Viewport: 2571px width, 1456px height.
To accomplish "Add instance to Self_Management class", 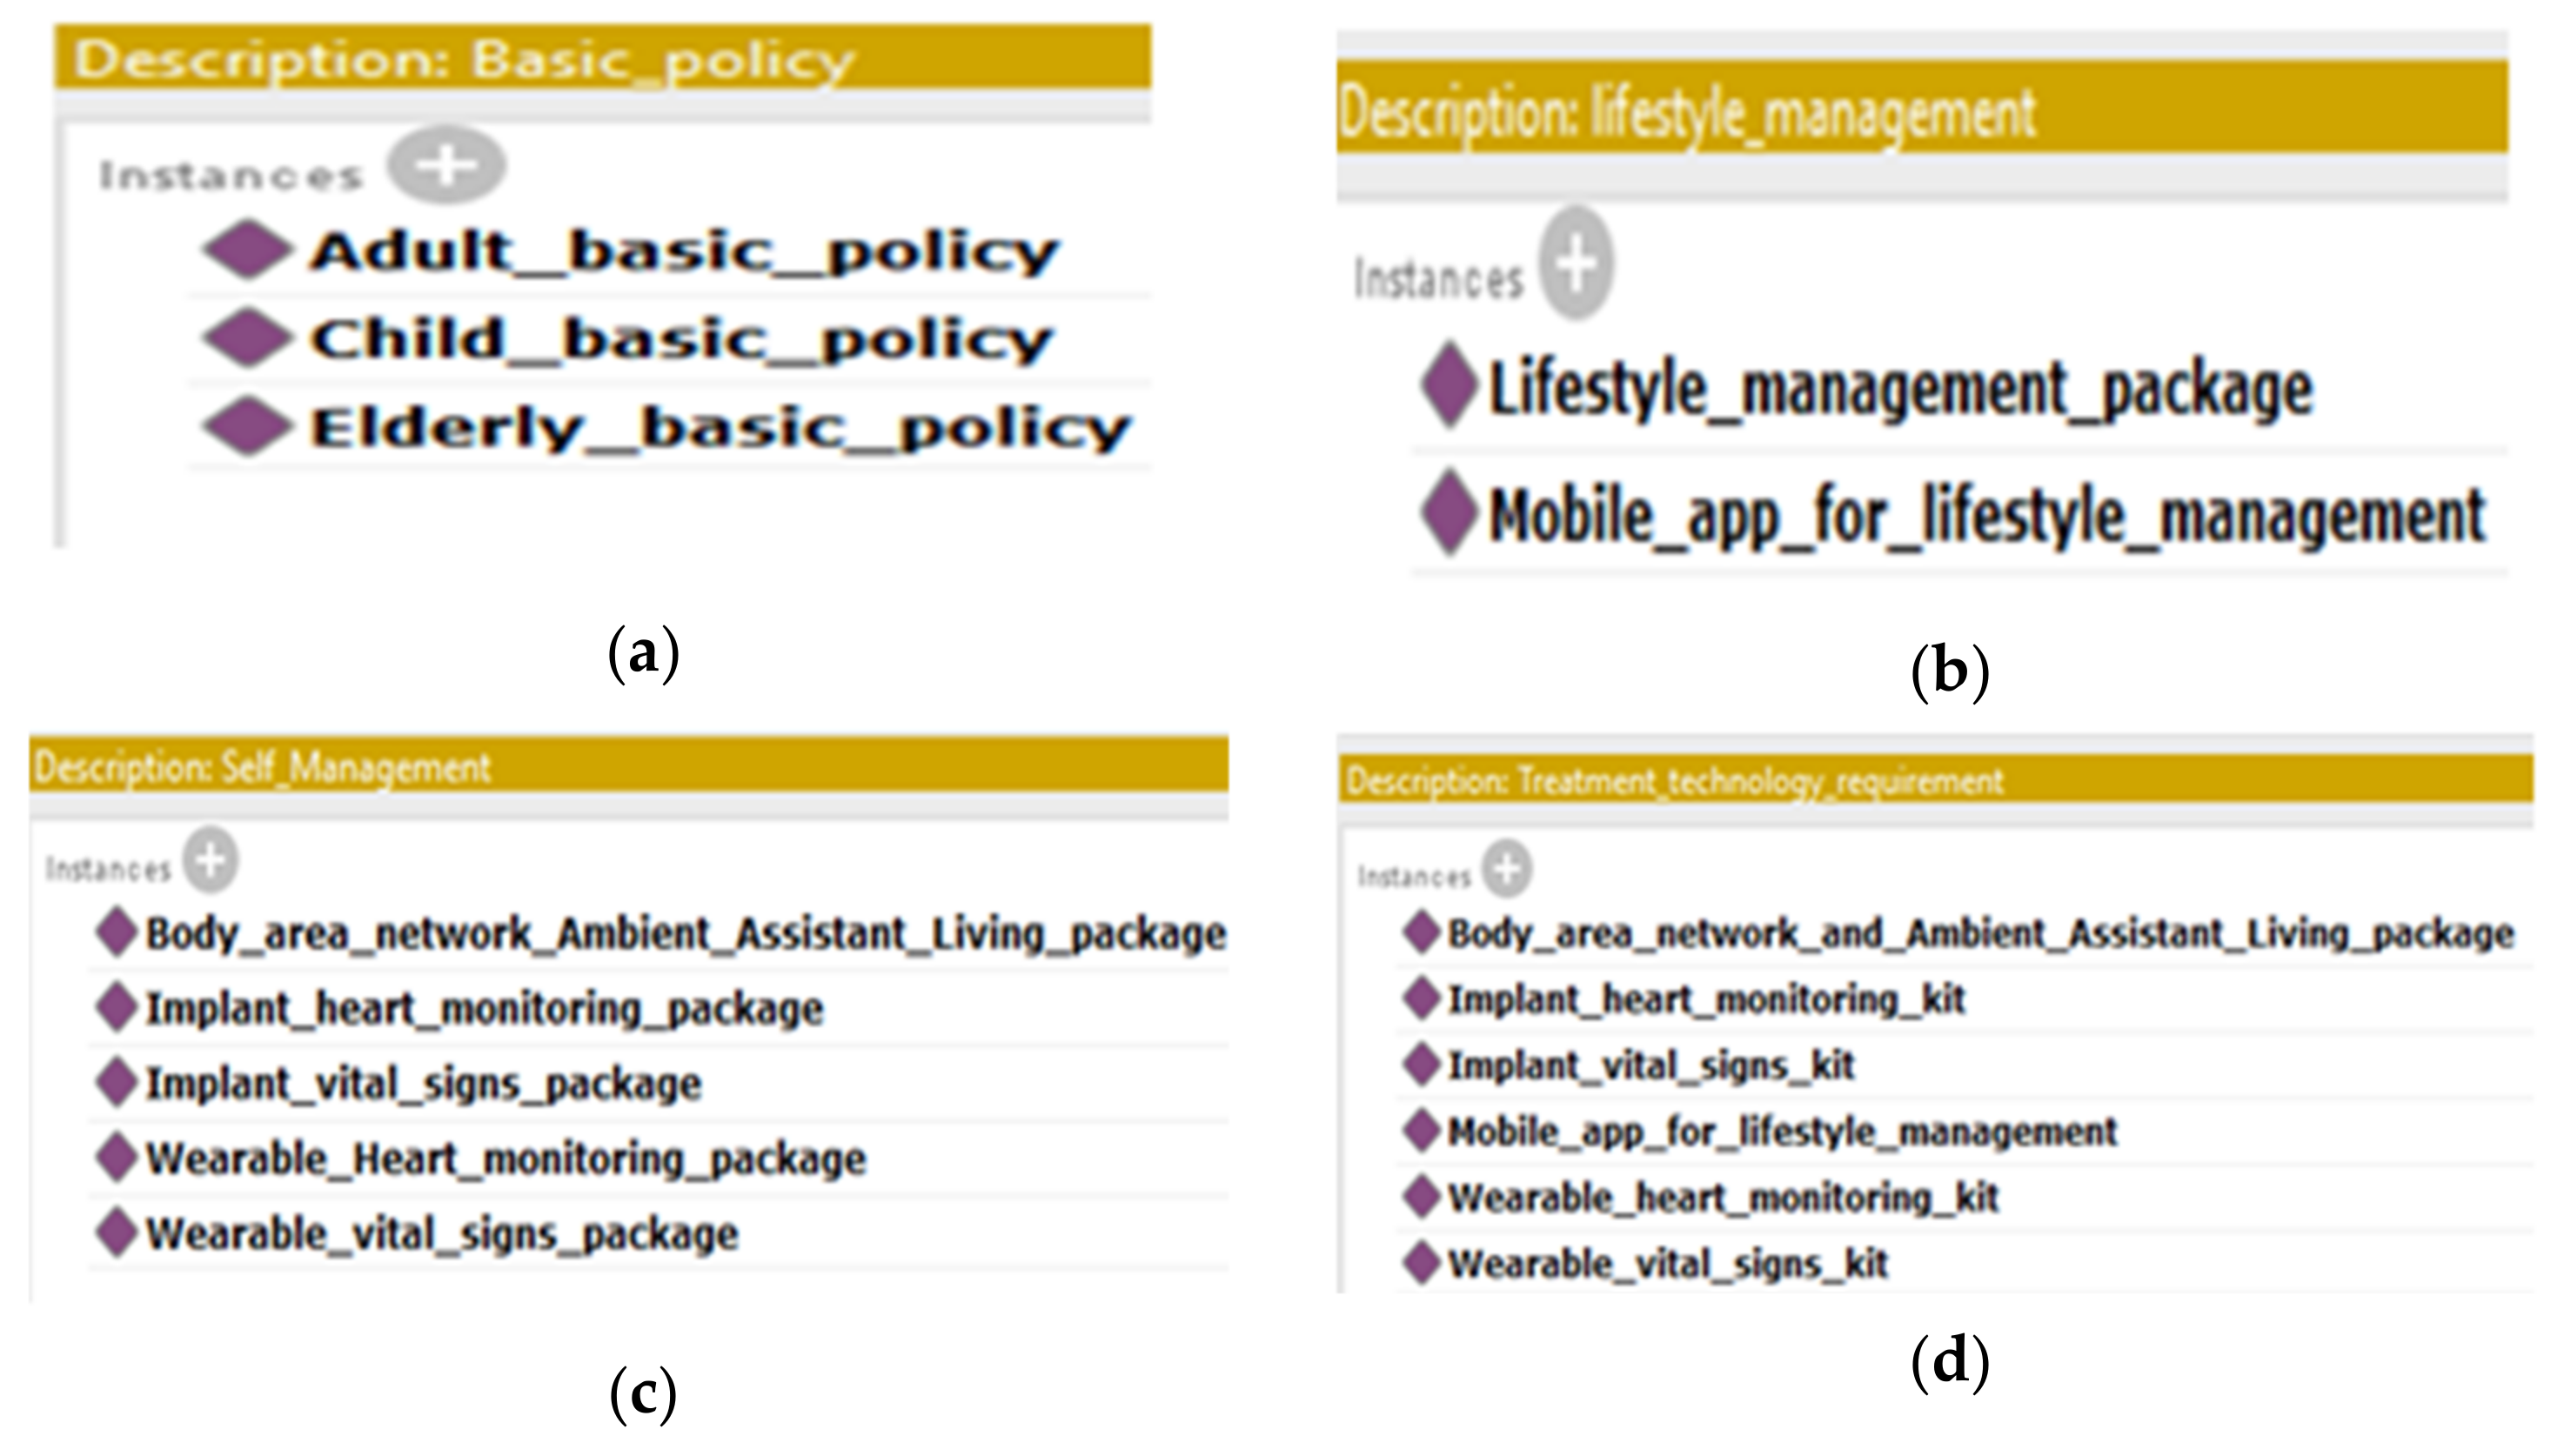I will [x=211, y=860].
